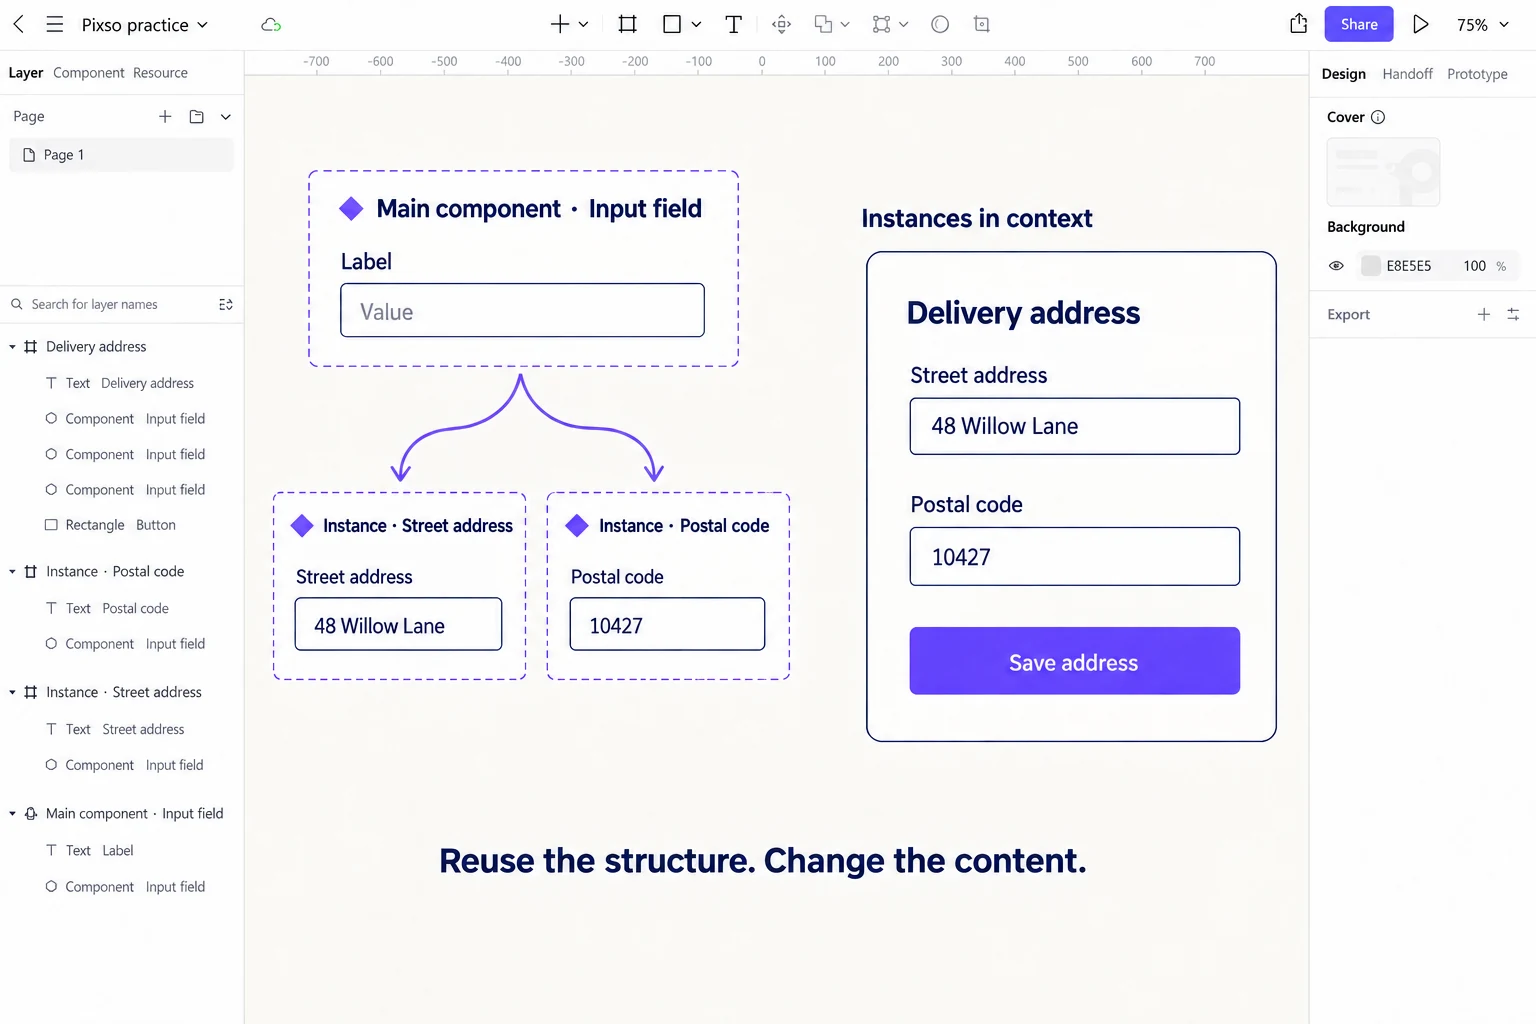Image resolution: width=1536 pixels, height=1024 pixels.
Task: Open the Pixso practice file name dropdown
Action: pyautogui.click(x=145, y=25)
